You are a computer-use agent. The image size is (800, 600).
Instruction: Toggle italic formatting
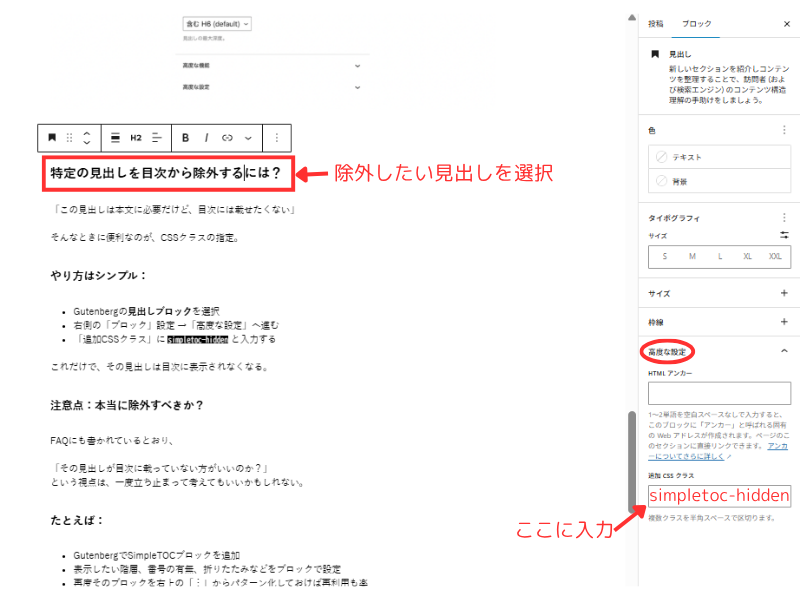pyautogui.click(x=207, y=138)
